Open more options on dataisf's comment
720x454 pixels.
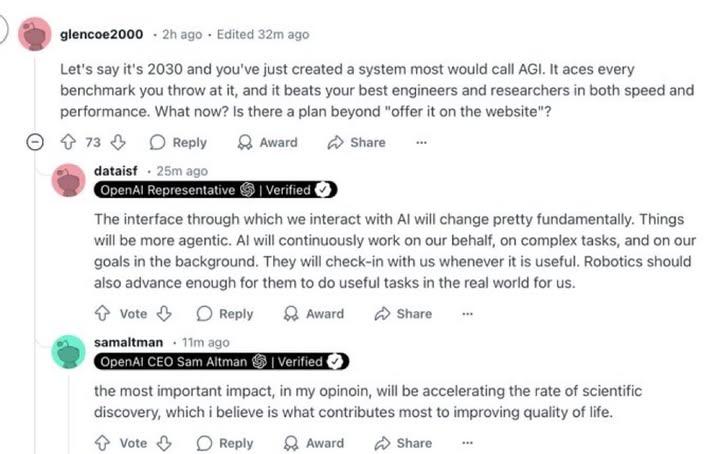(467, 313)
